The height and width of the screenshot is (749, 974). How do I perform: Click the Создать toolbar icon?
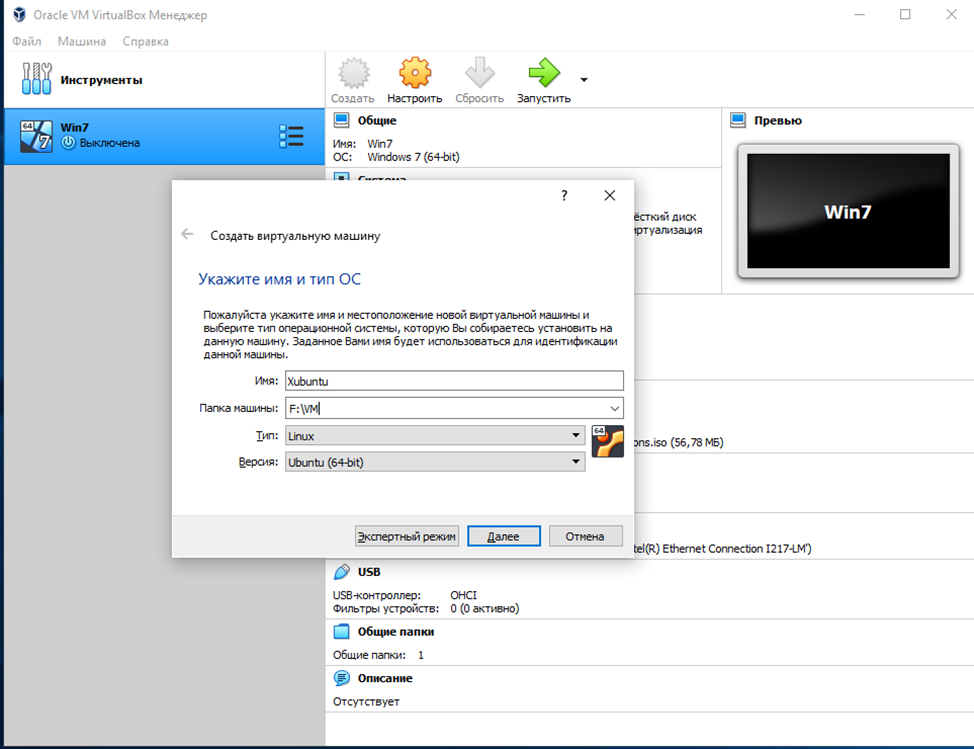click(353, 73)
